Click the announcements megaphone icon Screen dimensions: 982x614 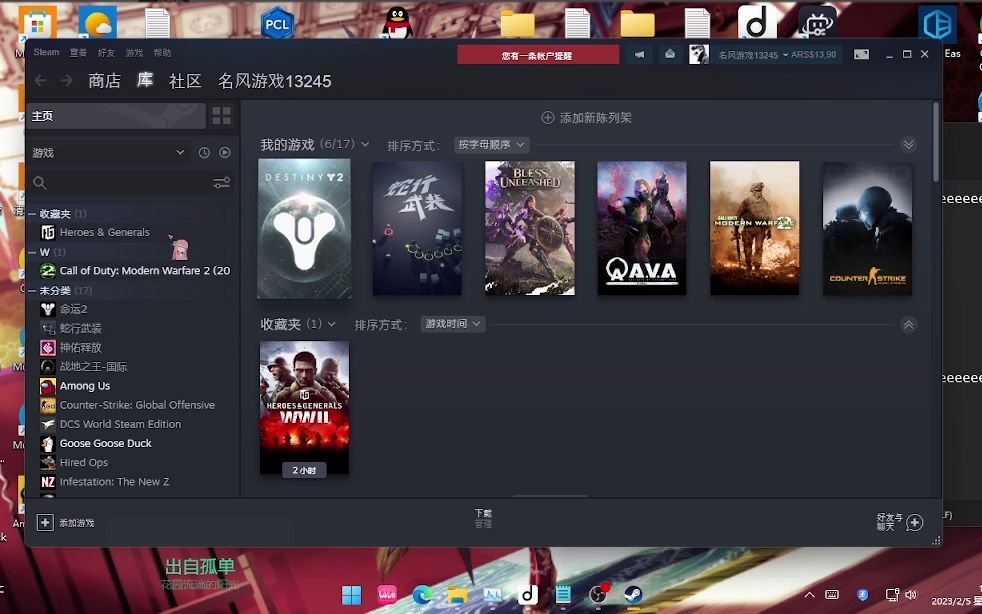pos(638,54)
